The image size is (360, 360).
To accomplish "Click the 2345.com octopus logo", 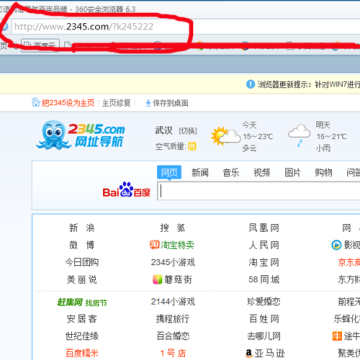I will point(80,134).
